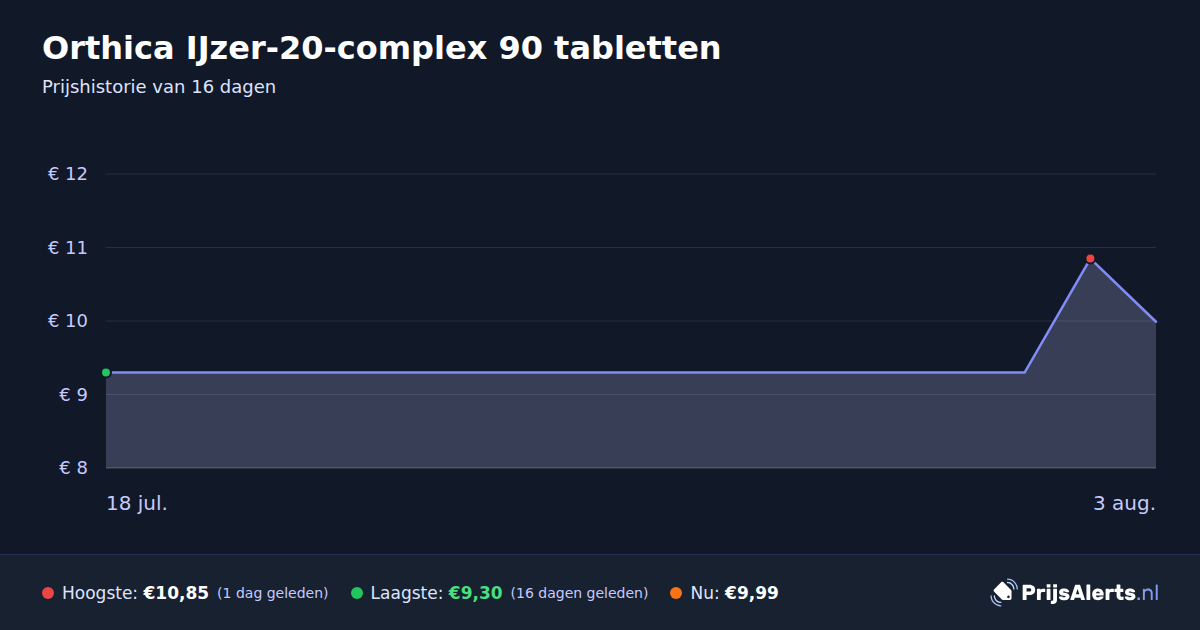Click the '16 dagen geleden' note

pos(580,593)
